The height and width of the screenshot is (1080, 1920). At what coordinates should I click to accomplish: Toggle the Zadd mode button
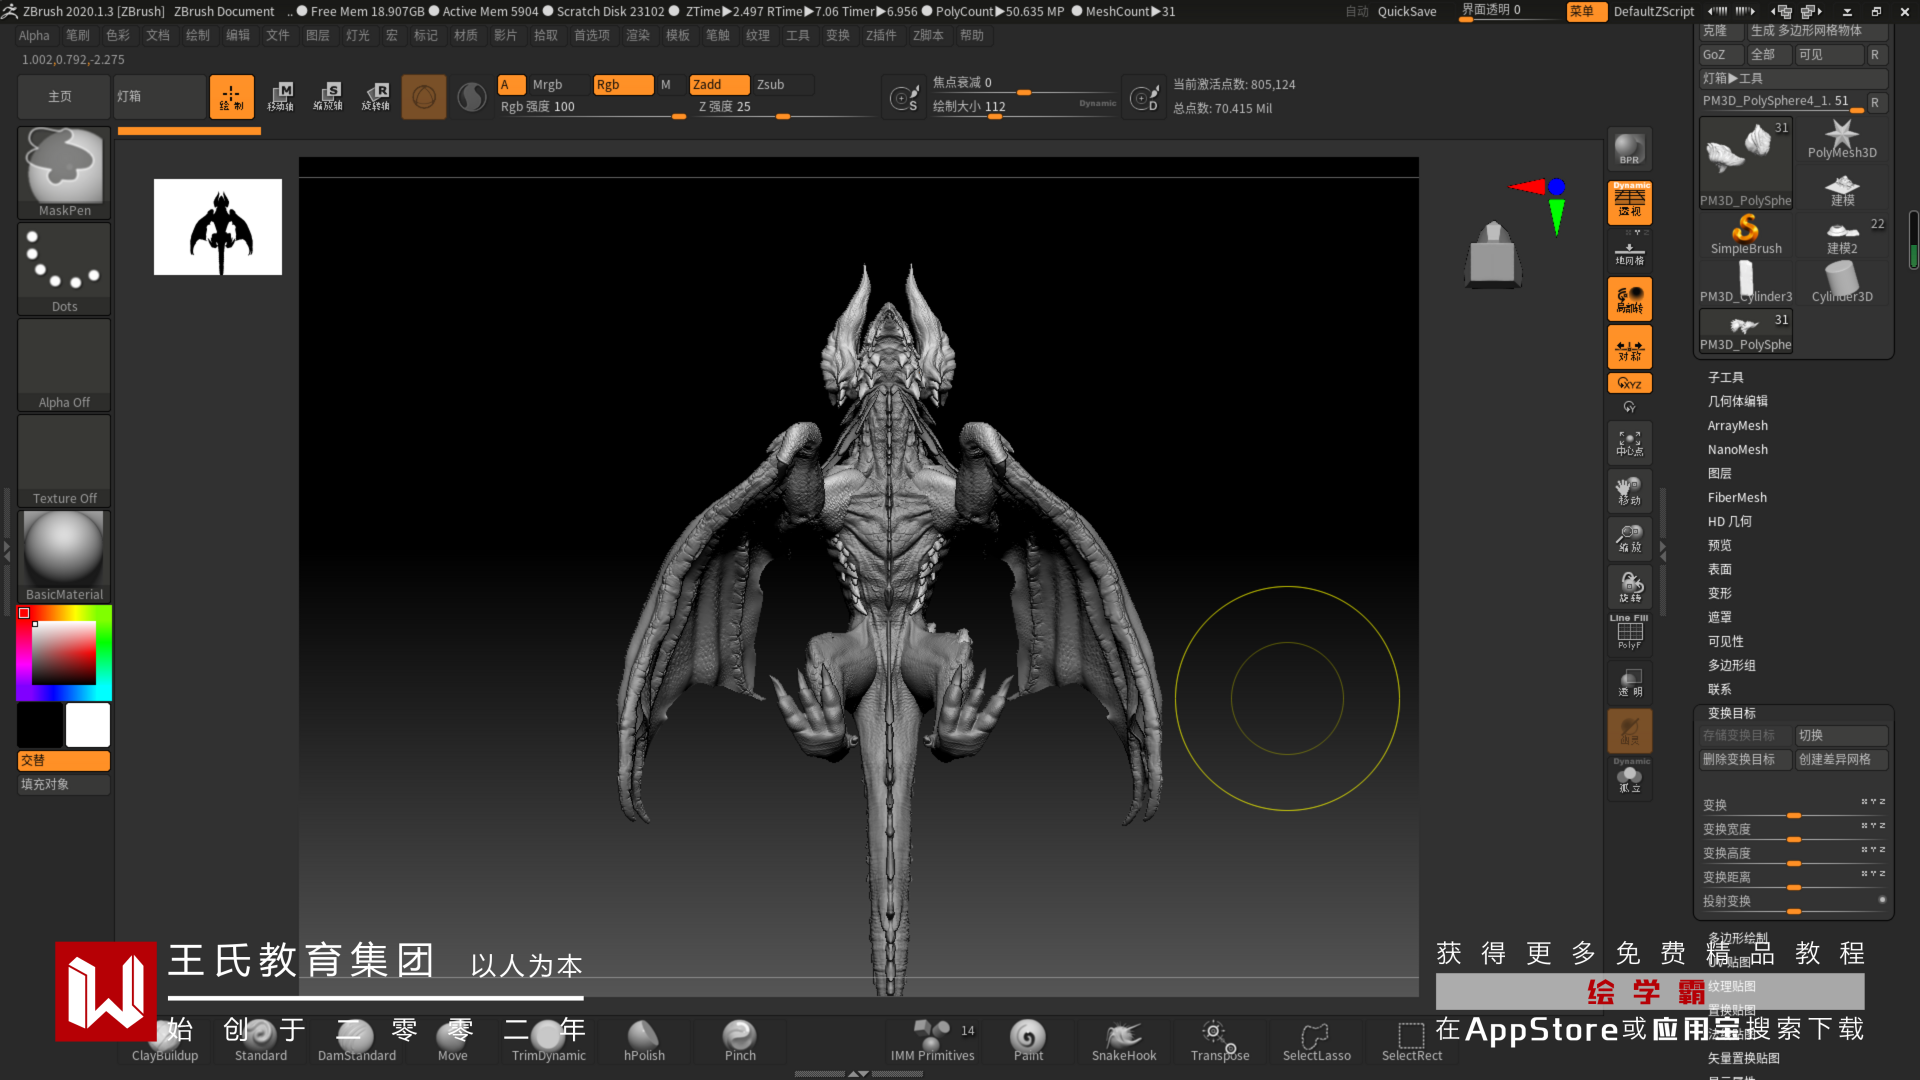718,85
